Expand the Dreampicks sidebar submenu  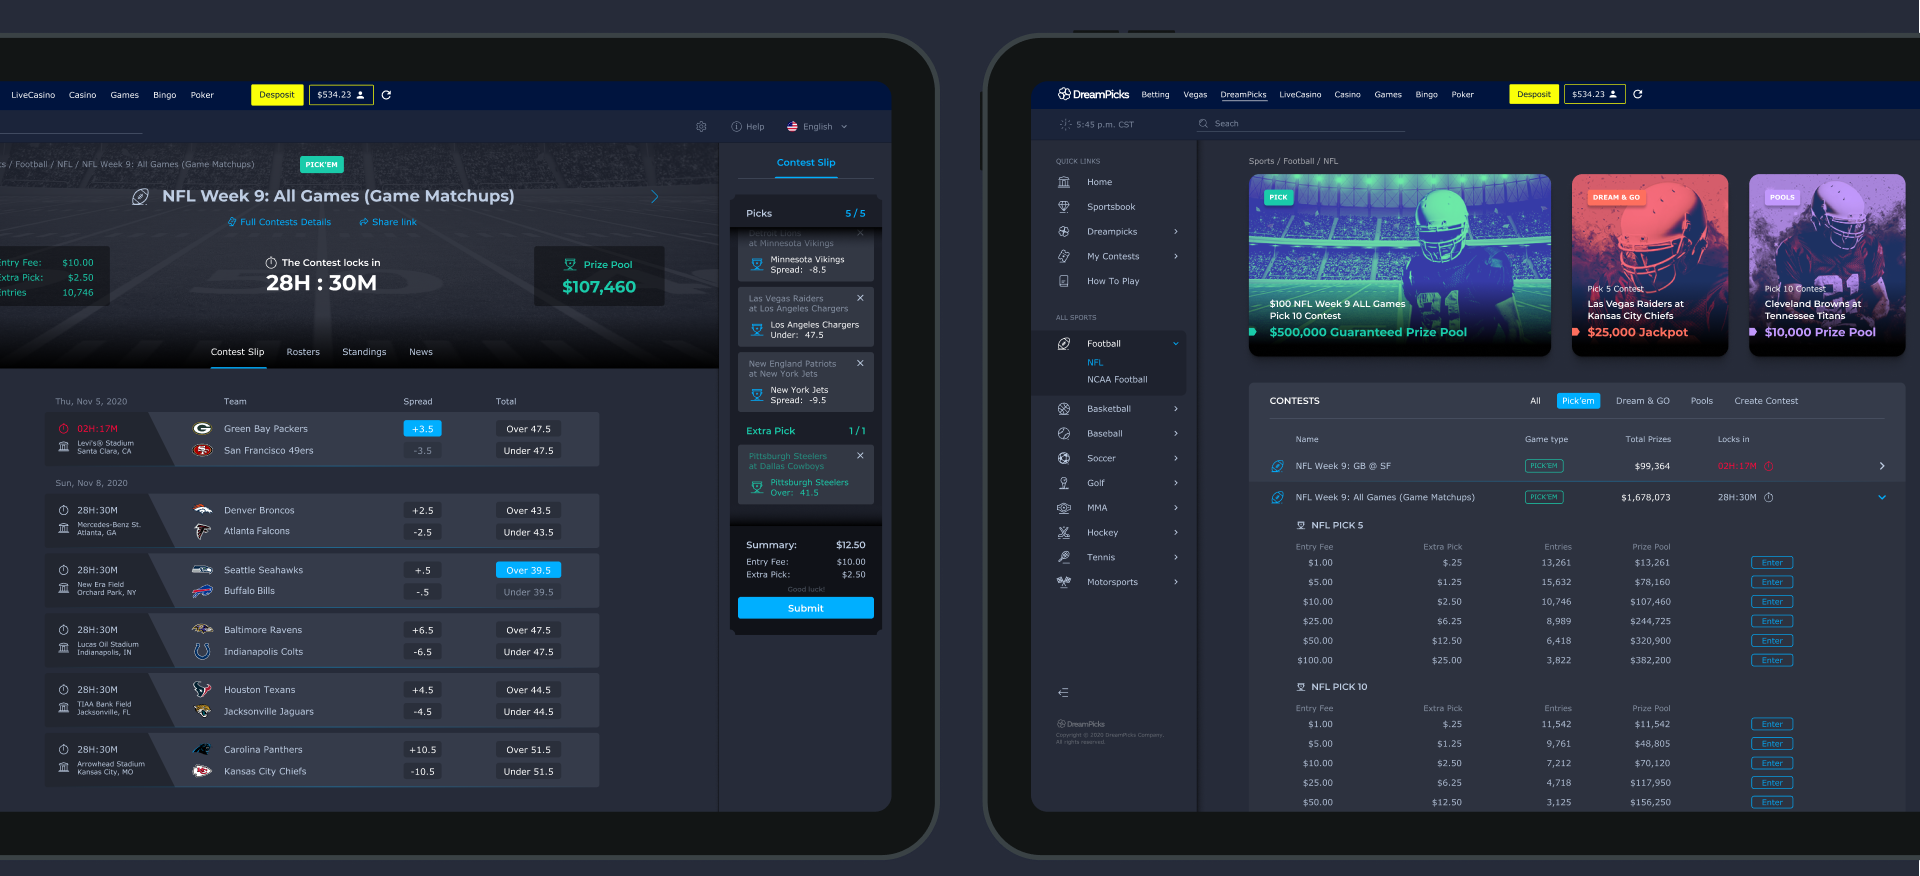[x=1176, y=232]
